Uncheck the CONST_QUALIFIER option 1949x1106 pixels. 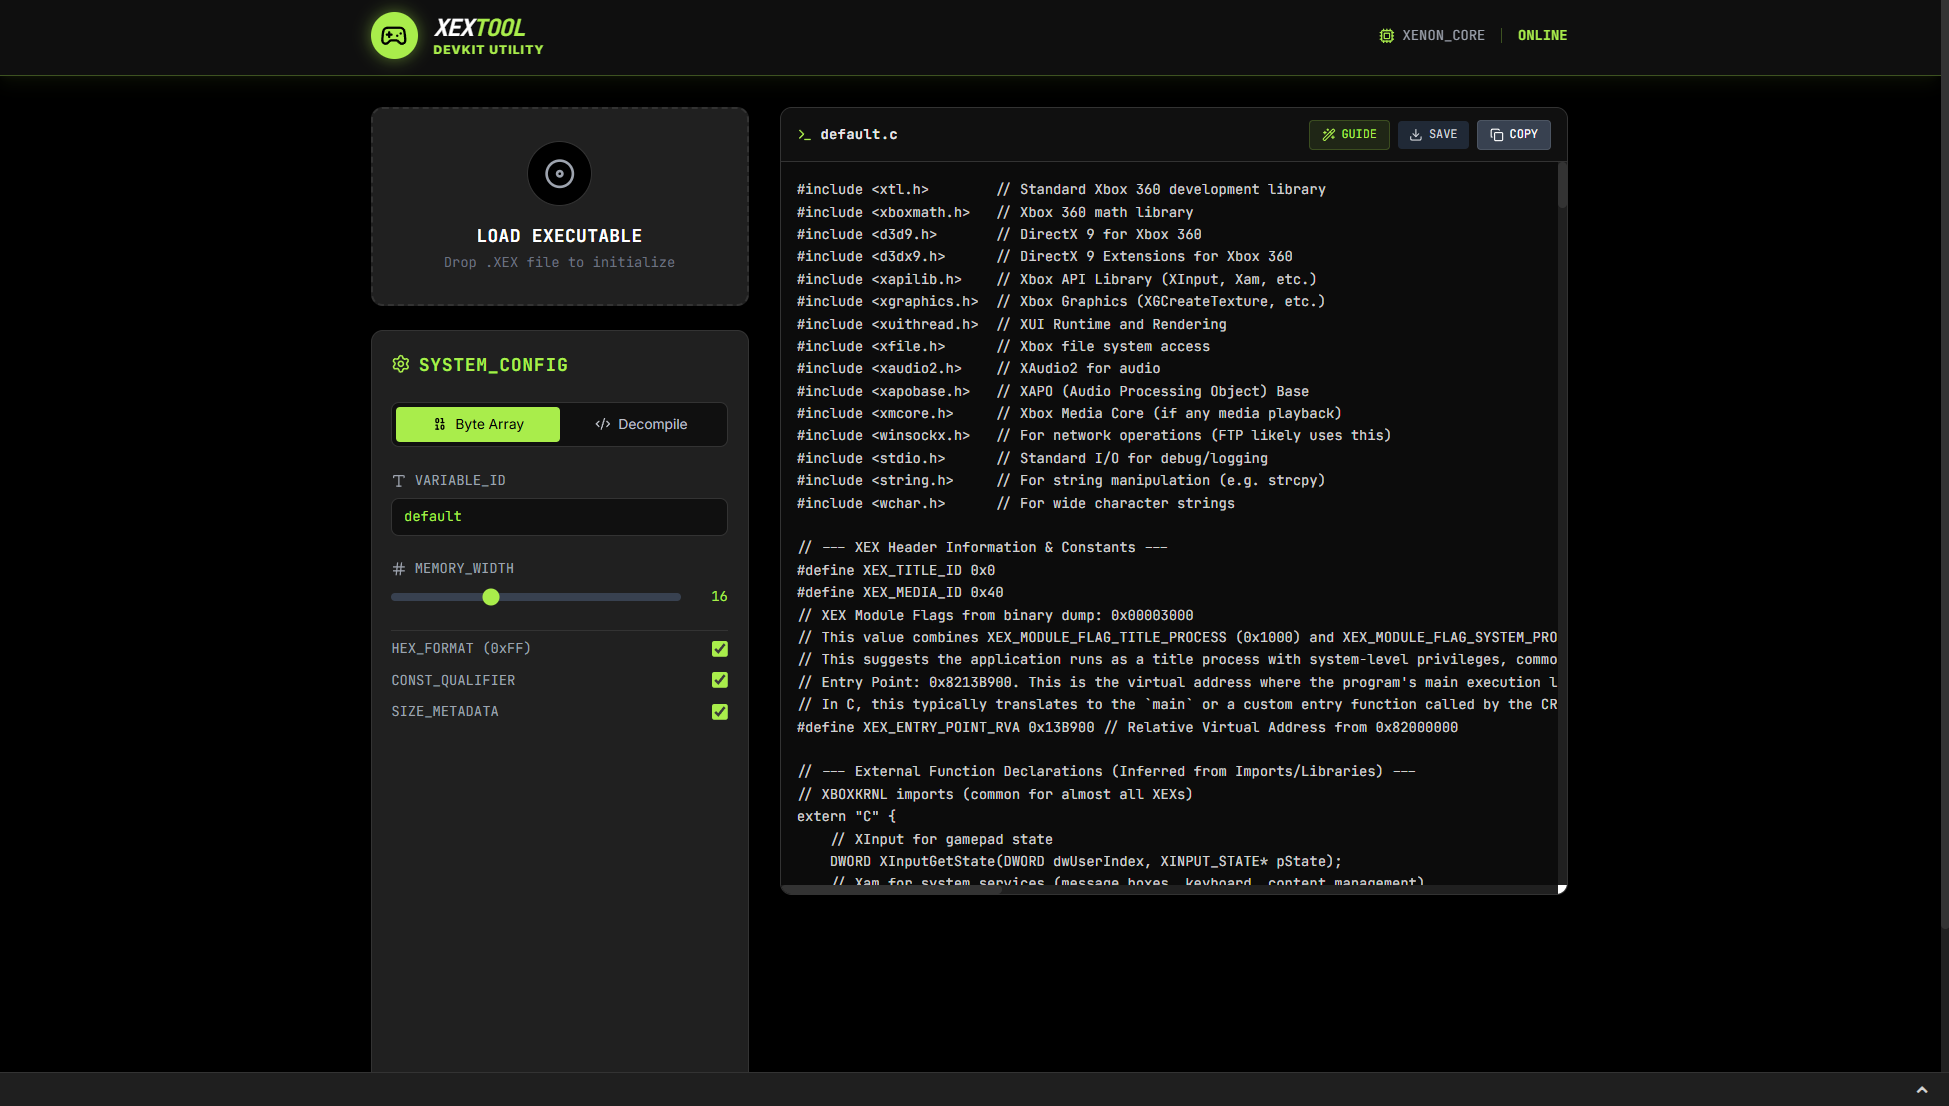(x=719, y=680)
